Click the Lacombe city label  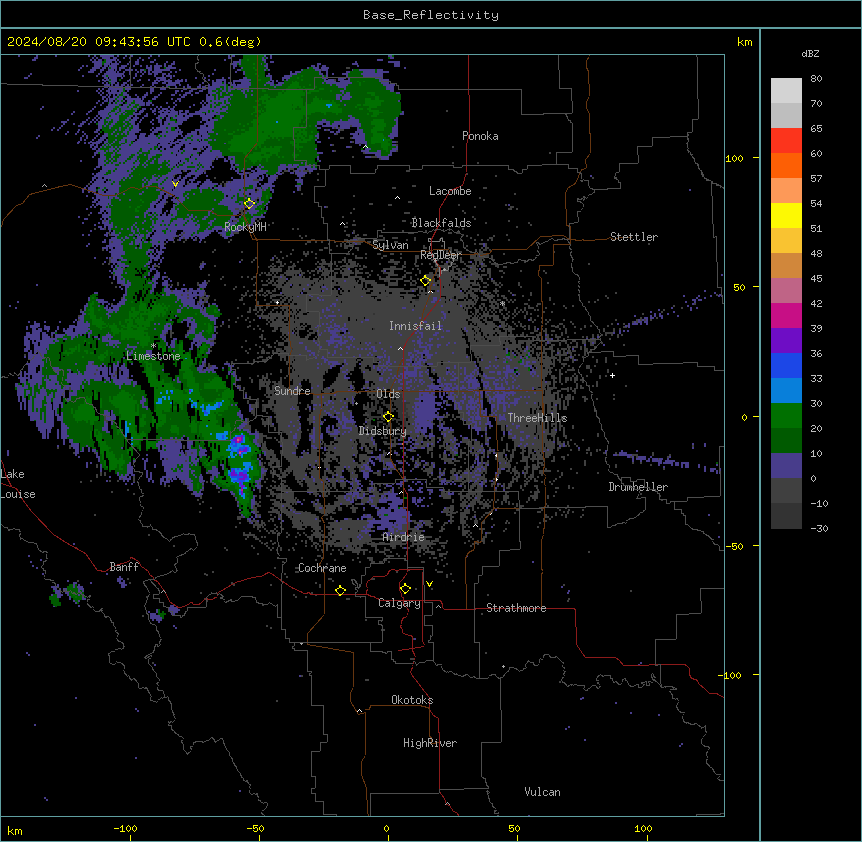click(x=450, y=191)
